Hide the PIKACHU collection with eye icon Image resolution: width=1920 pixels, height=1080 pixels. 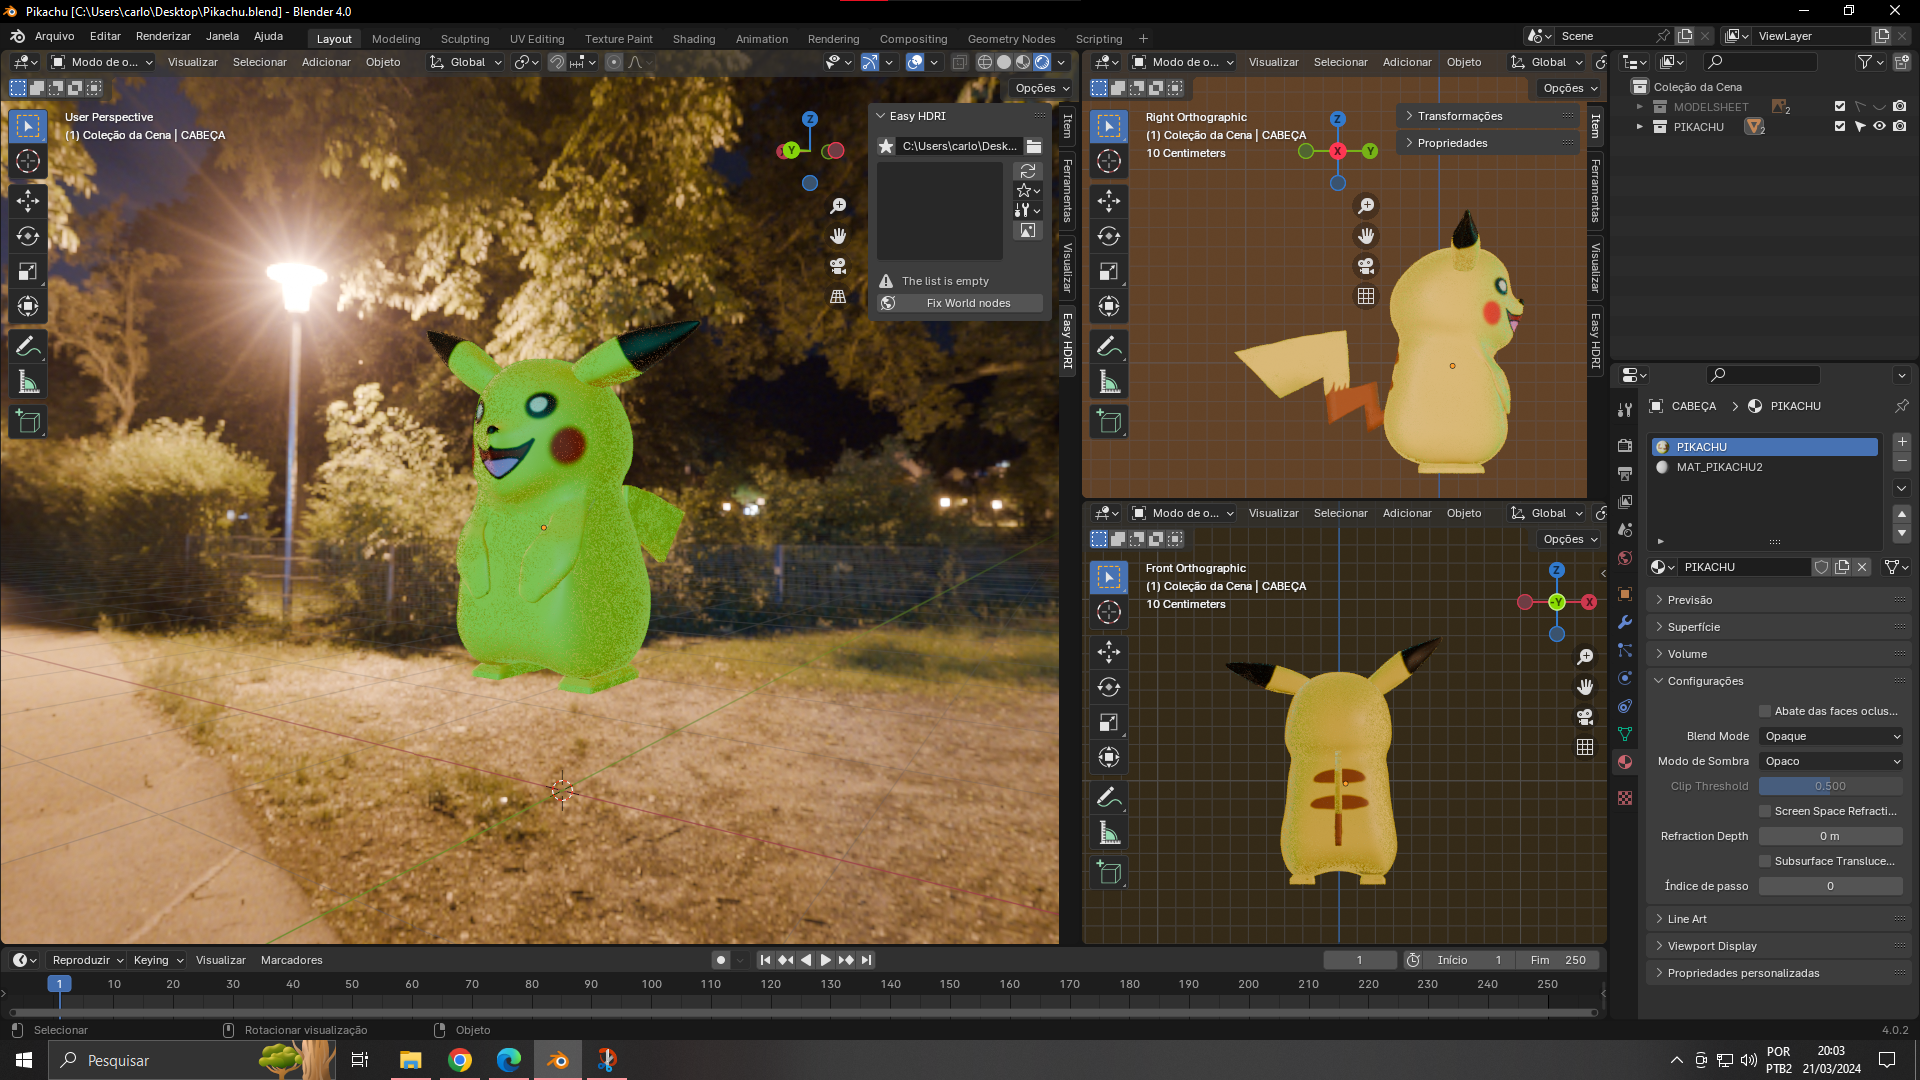coord(1879,127)
